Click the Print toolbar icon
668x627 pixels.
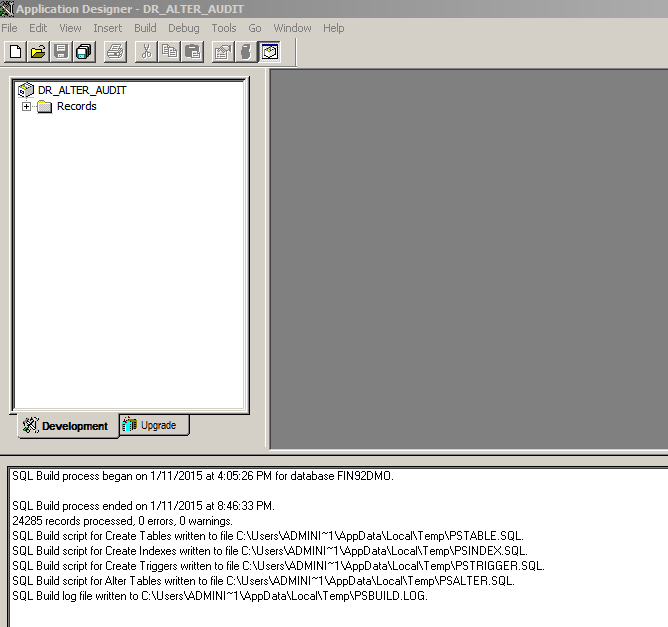click(115, 52)
